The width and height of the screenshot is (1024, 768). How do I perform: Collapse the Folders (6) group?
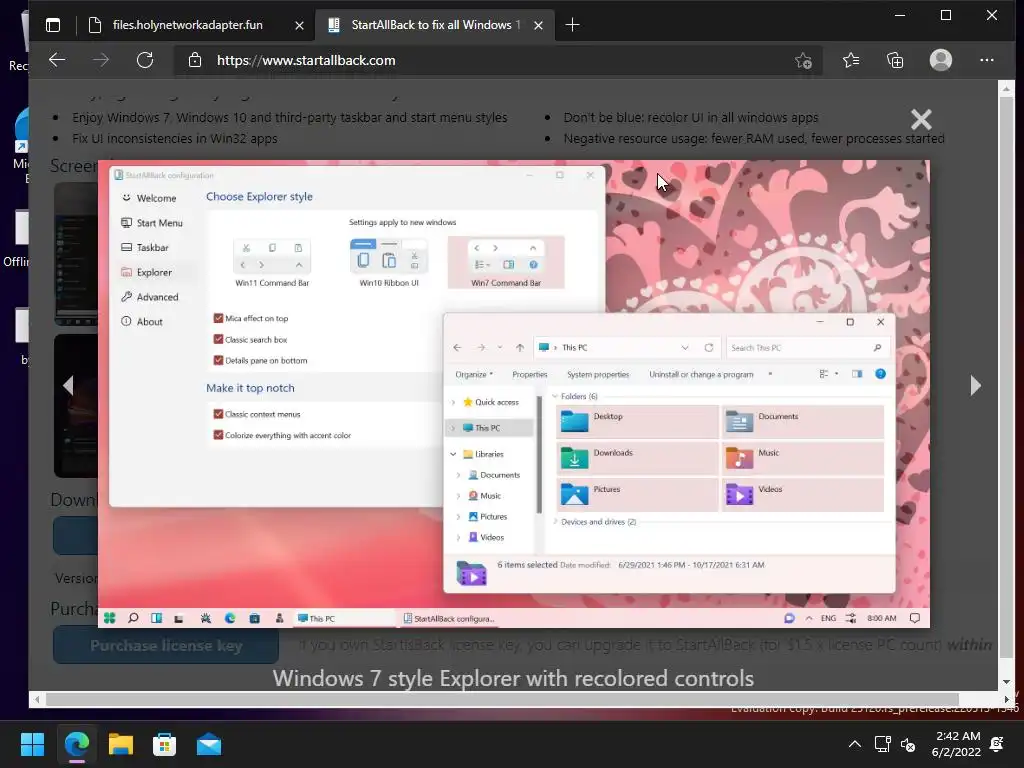point(555,396)
